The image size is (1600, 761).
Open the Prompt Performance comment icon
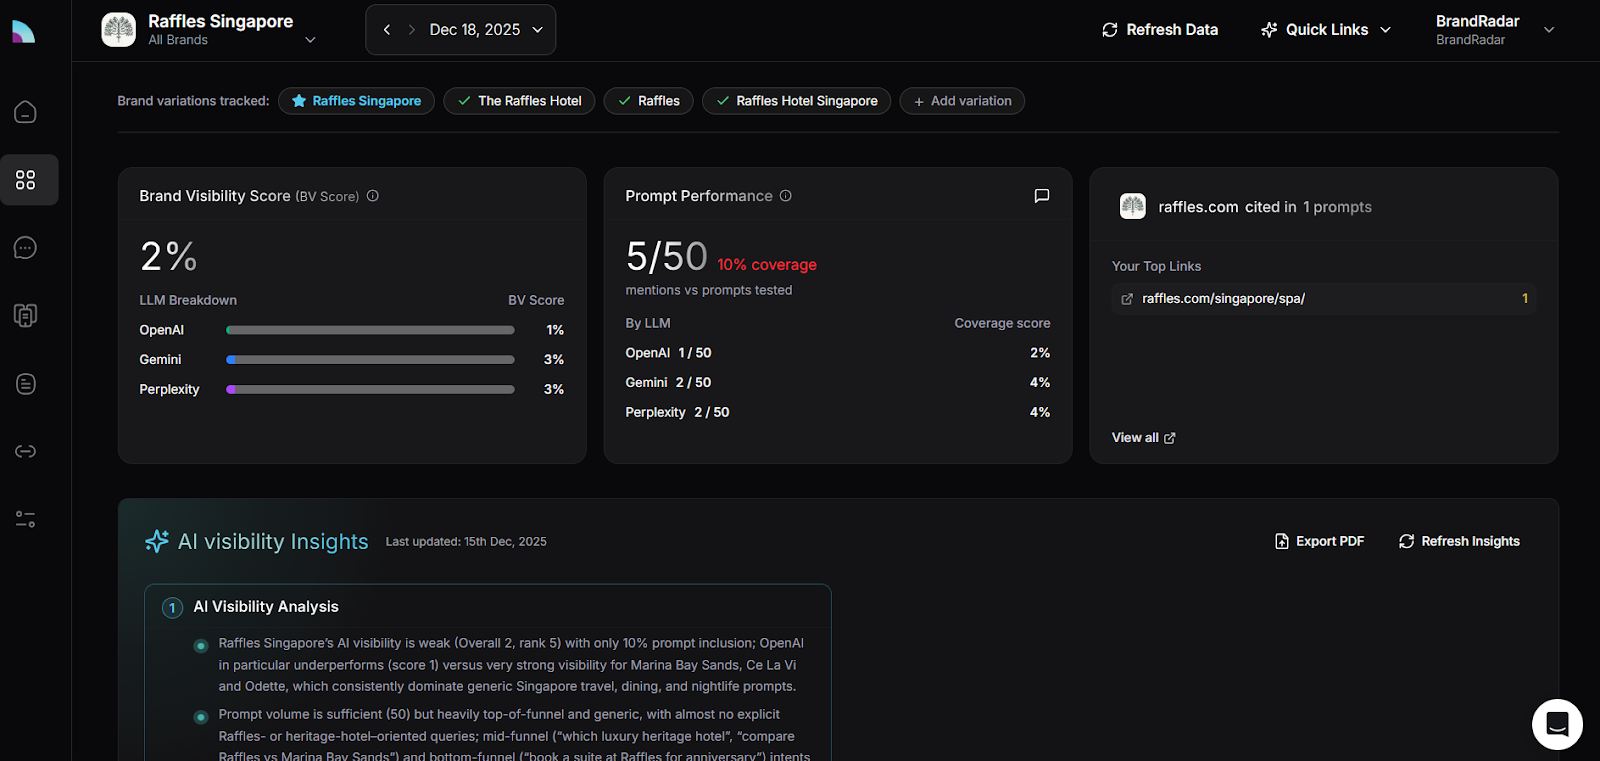(1042, 196)
